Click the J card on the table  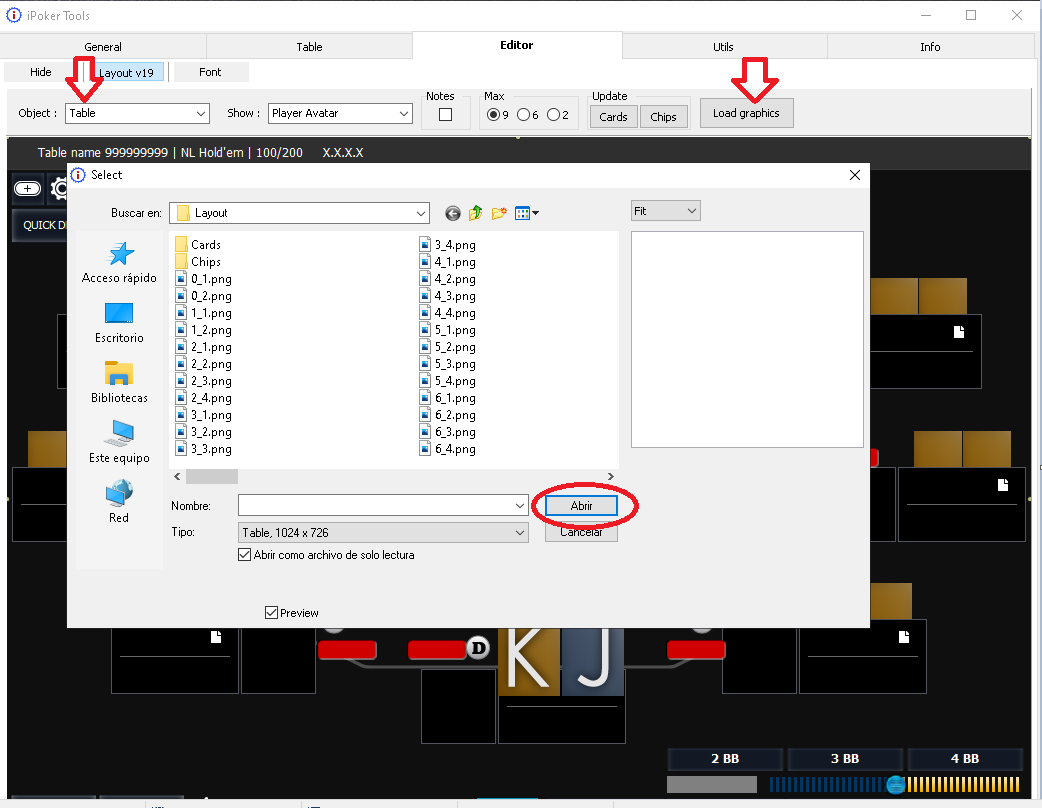tap(593, 660)
